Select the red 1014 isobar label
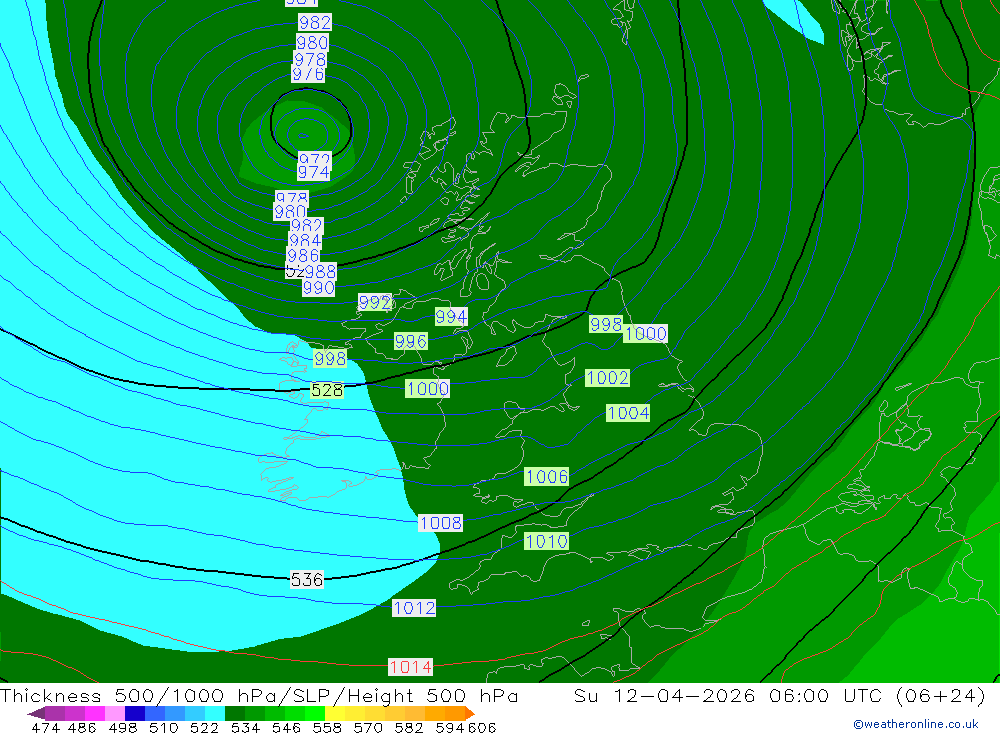This screenshot has width=1000, height=733. click(411, 667)
